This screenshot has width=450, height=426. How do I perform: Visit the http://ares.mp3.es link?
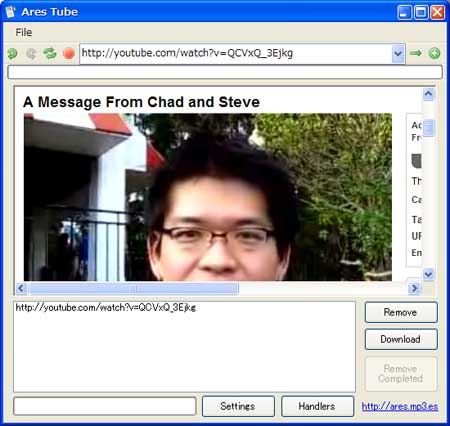[400, 406]
